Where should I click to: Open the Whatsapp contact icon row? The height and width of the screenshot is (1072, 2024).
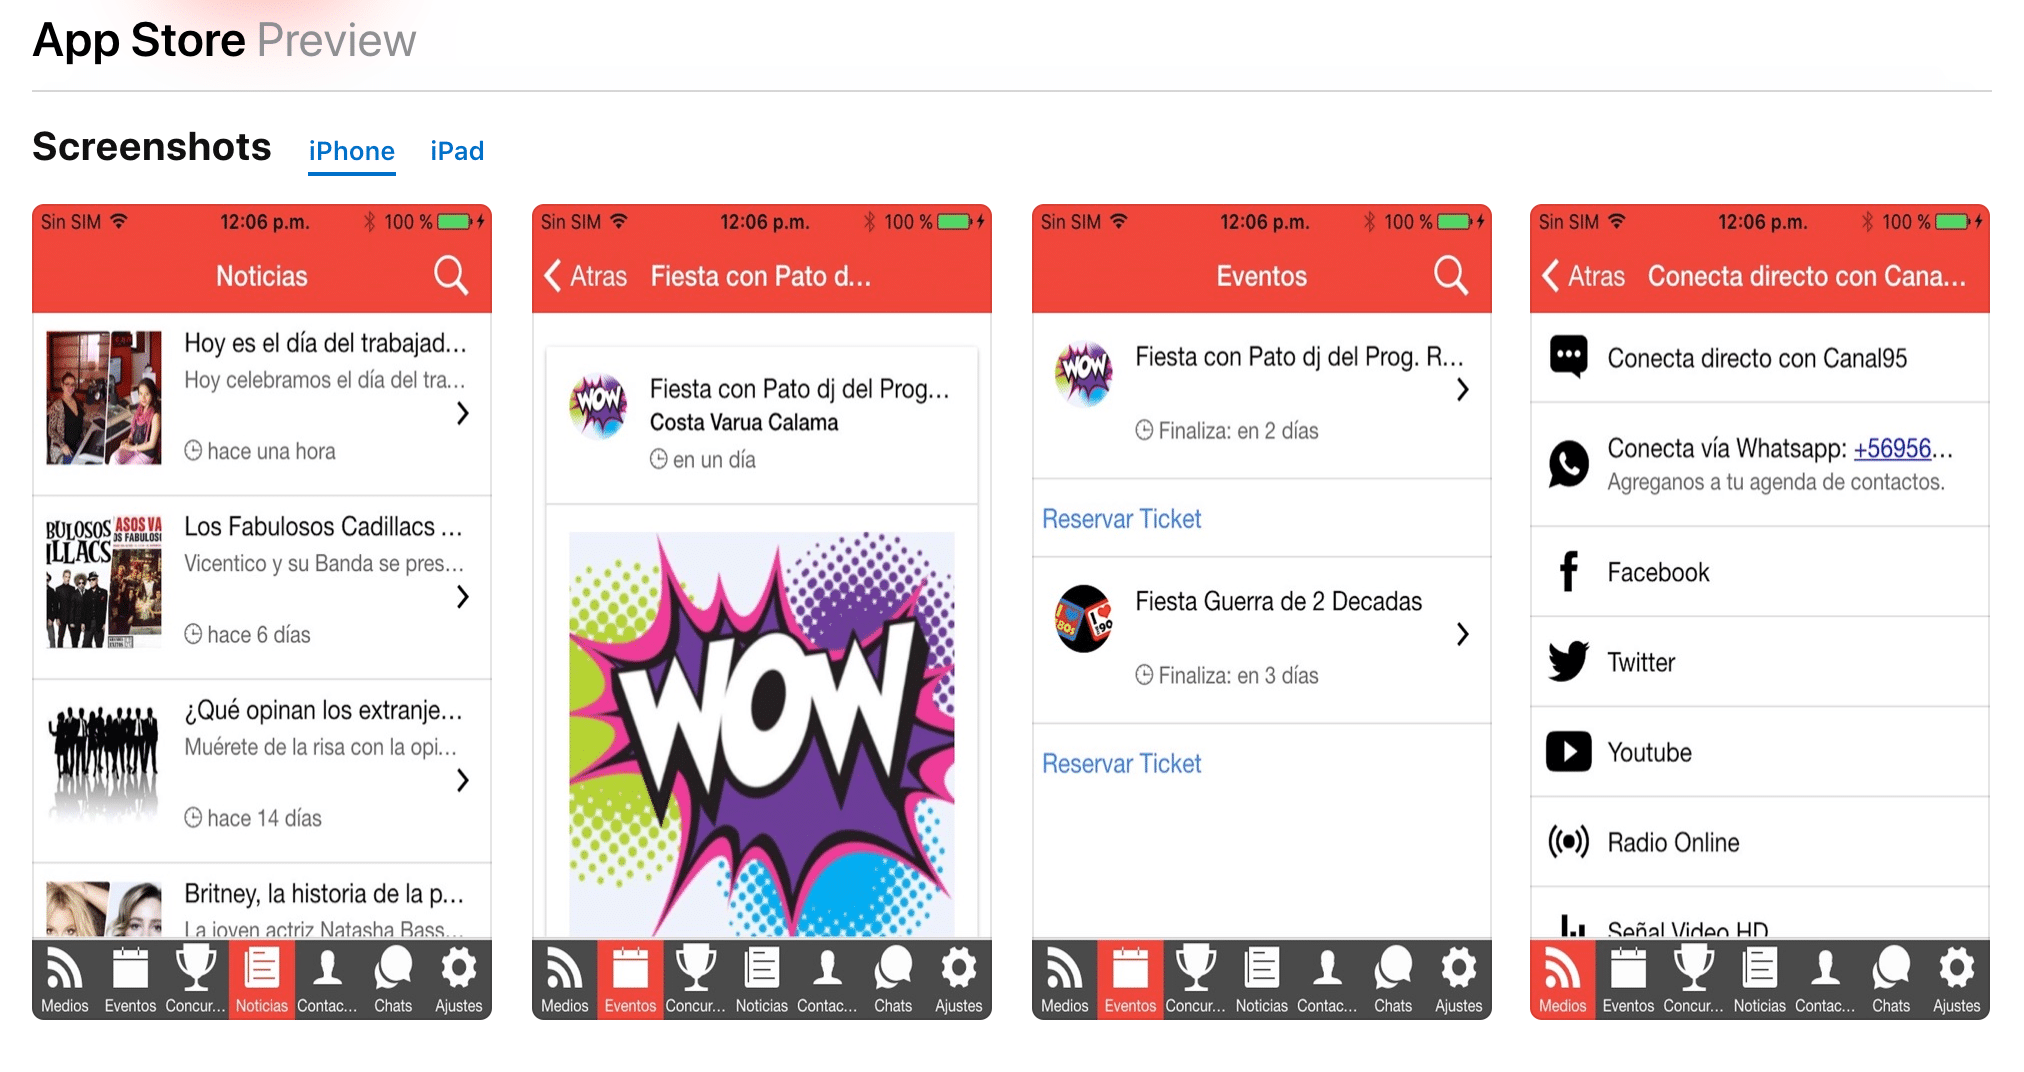click(1760, 464)
